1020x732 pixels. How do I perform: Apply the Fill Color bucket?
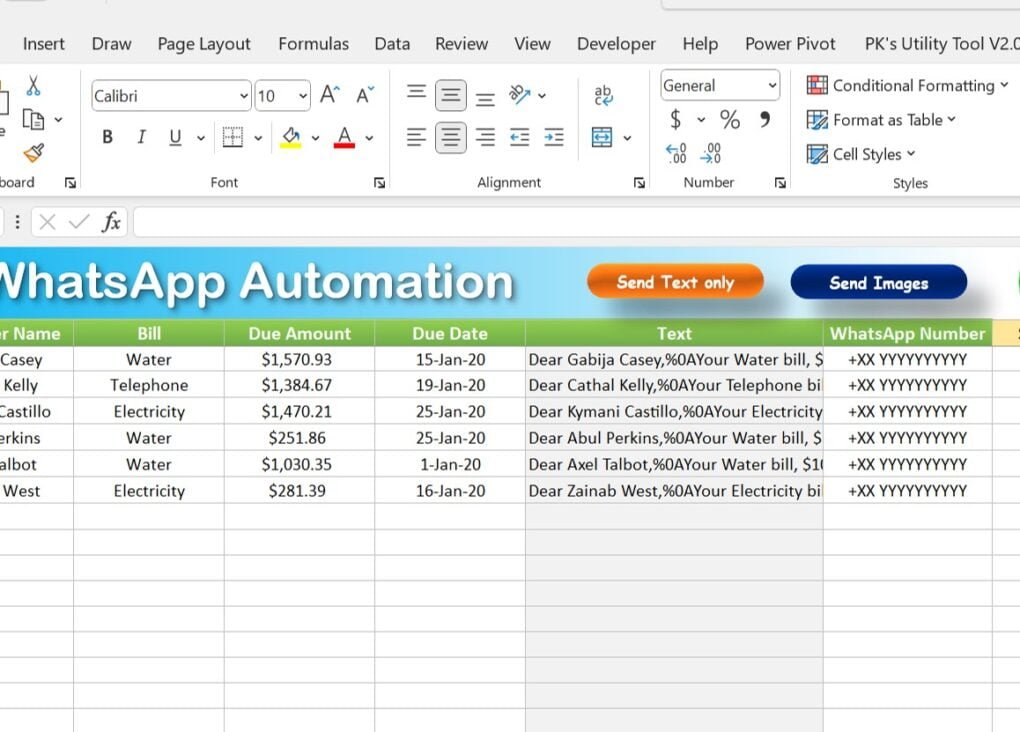tap(291, 137)
